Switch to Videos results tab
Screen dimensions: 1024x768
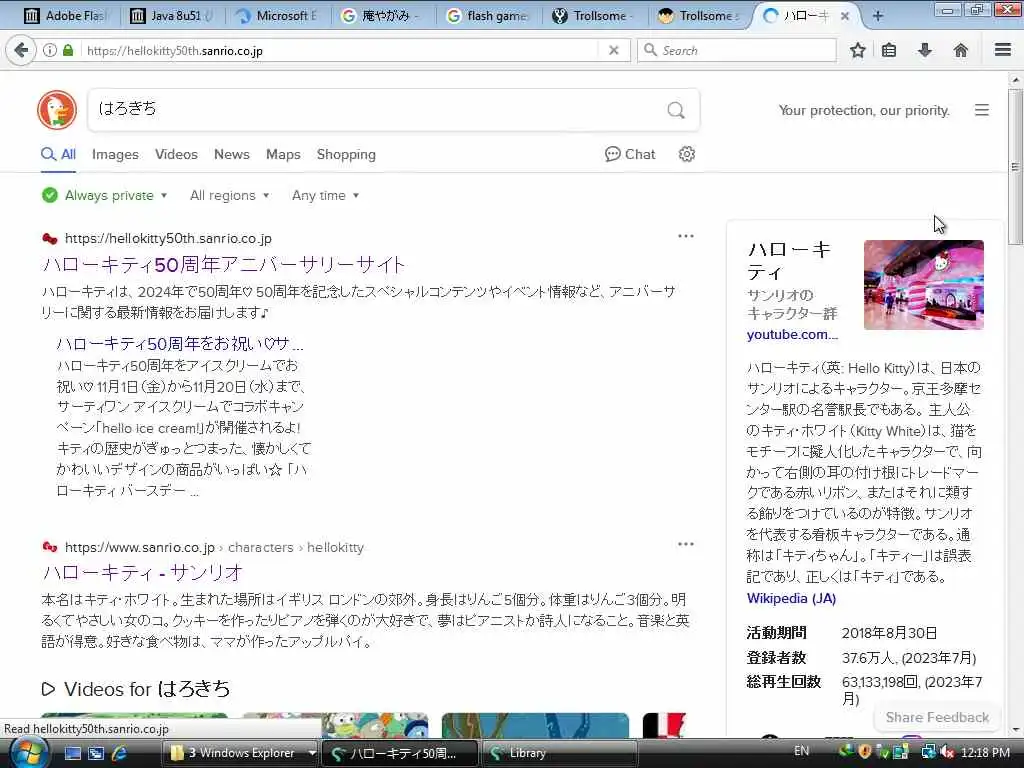tap(176, 155)
